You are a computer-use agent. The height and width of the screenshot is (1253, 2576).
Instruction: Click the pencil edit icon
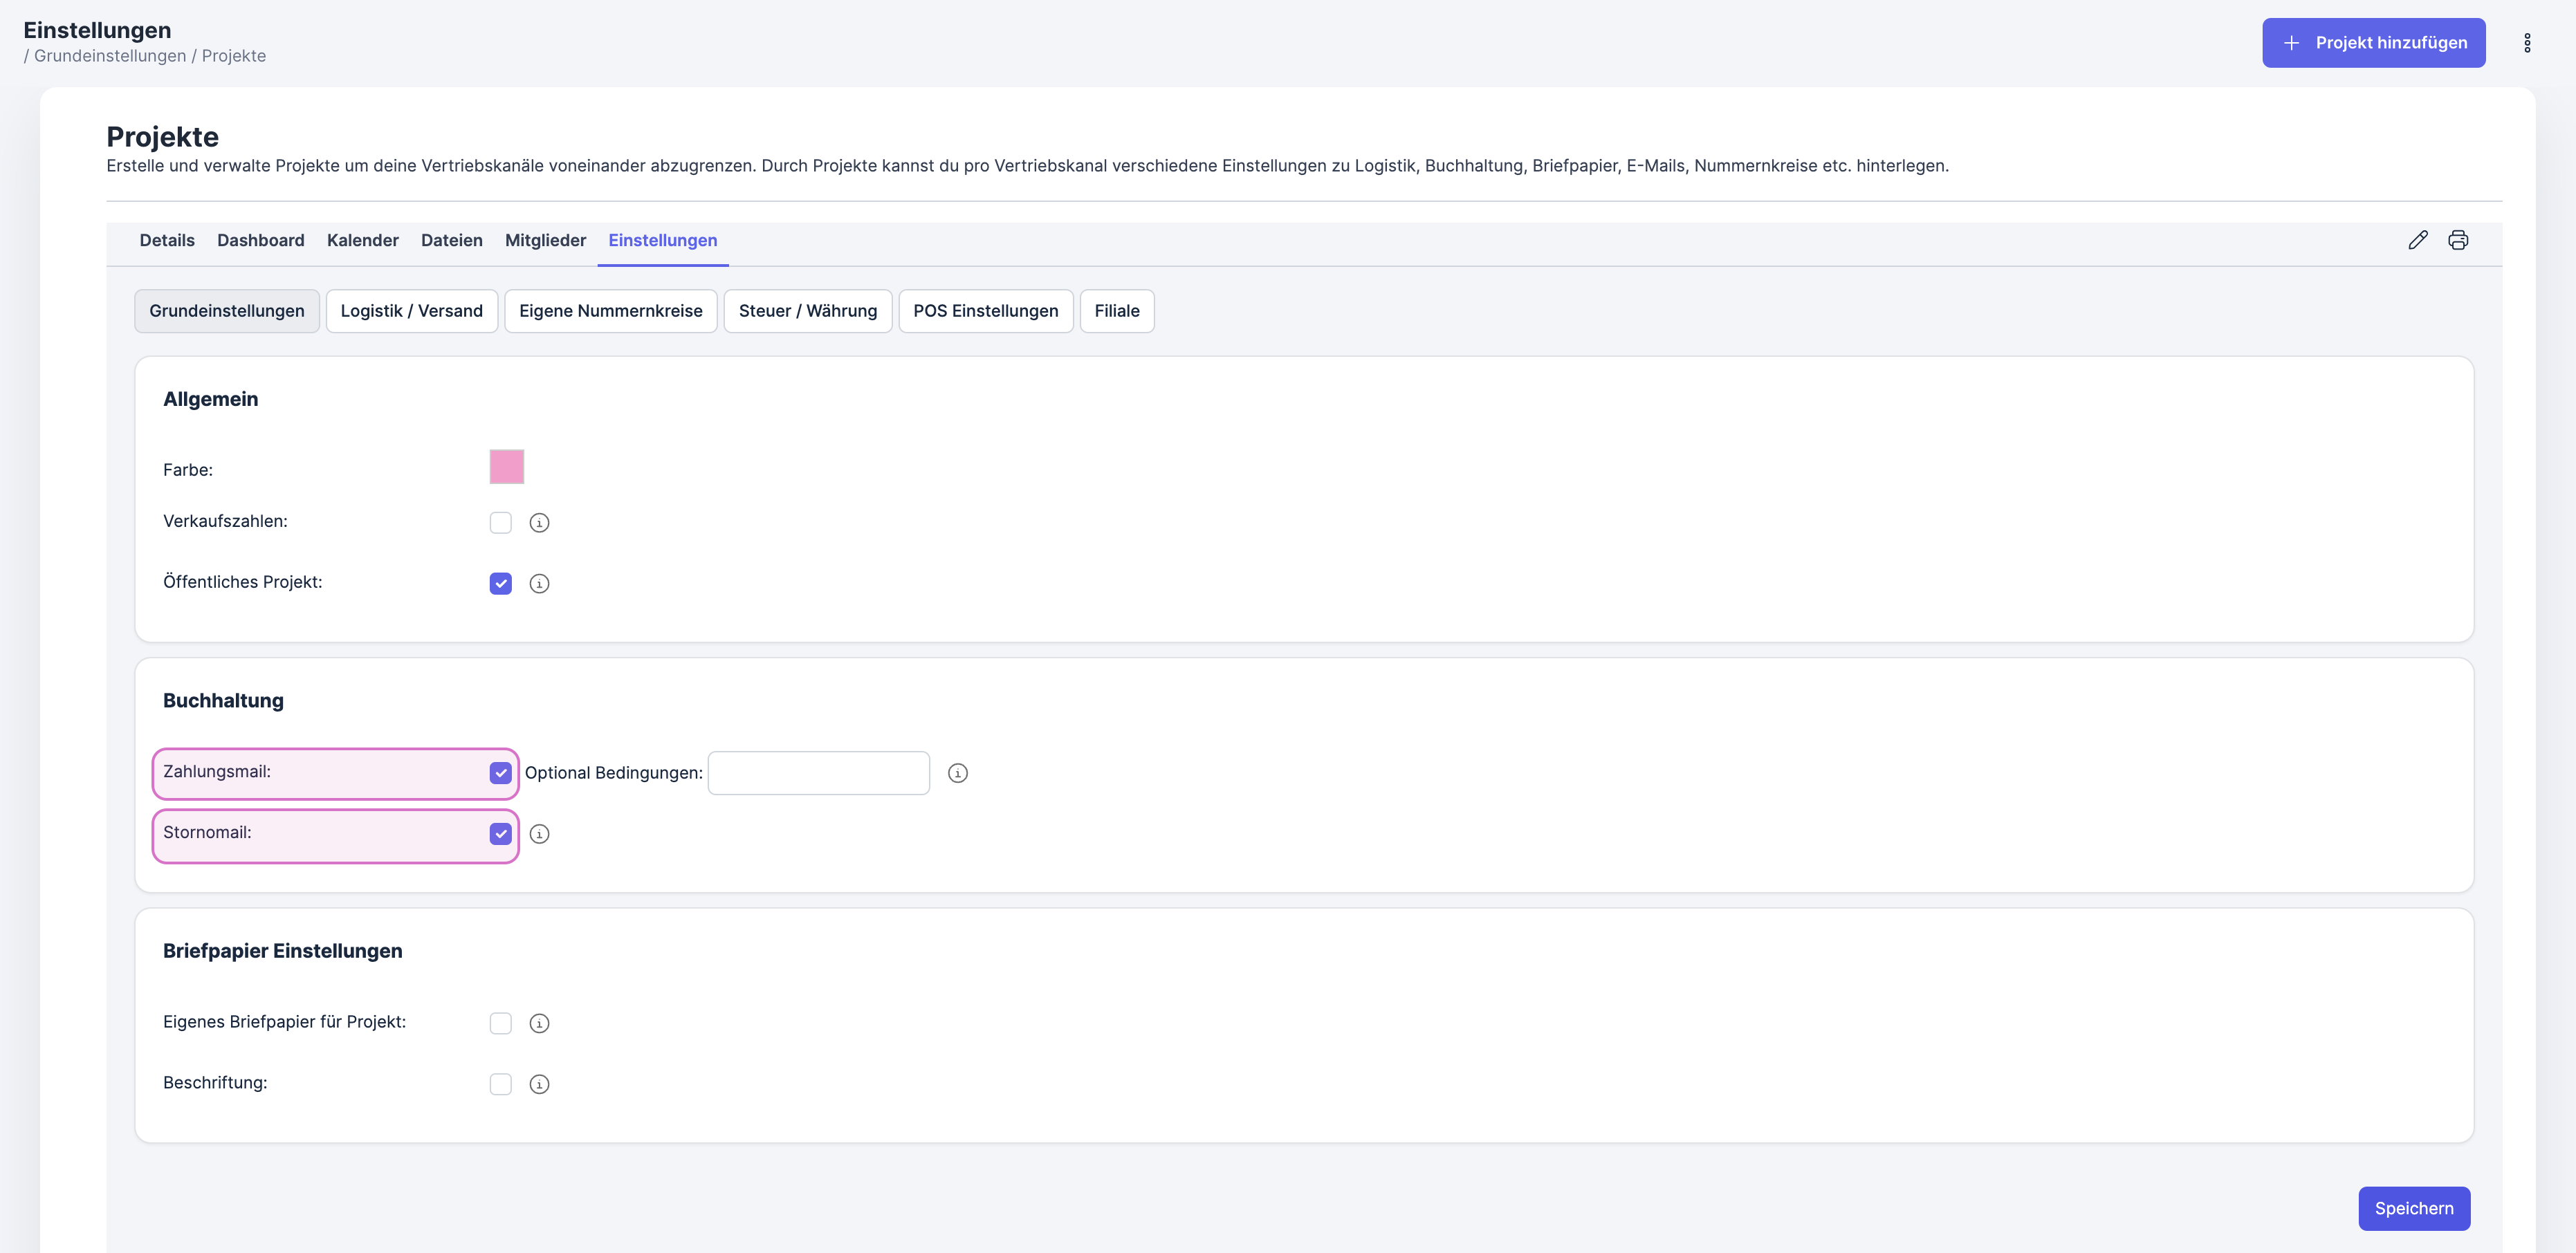click(x=2417, y=240)
